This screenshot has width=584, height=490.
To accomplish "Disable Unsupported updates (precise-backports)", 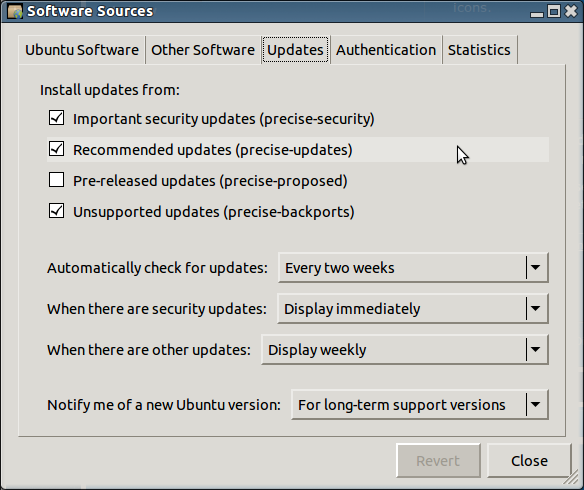I will tap(56, 211).
